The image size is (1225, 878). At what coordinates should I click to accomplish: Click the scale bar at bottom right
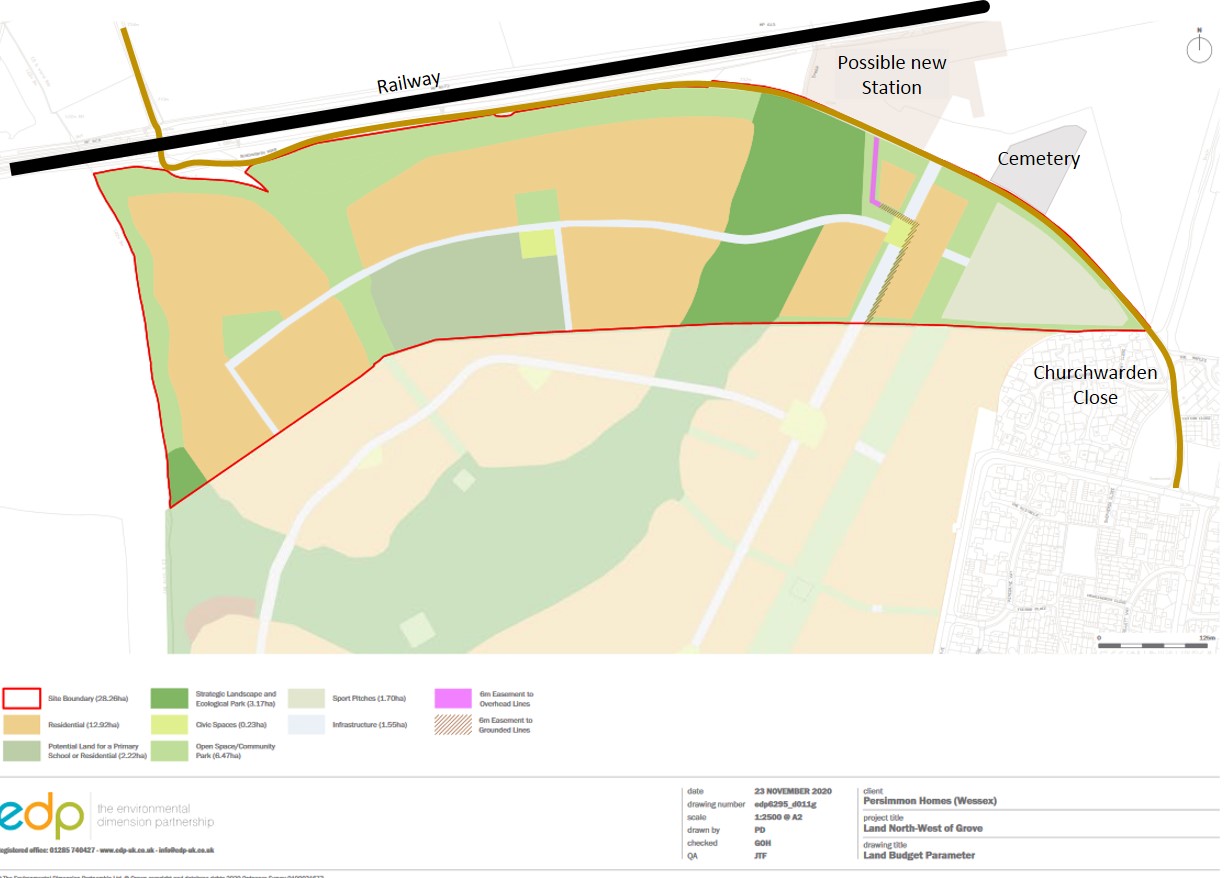pyautogui.click(x=1155, y=647)
